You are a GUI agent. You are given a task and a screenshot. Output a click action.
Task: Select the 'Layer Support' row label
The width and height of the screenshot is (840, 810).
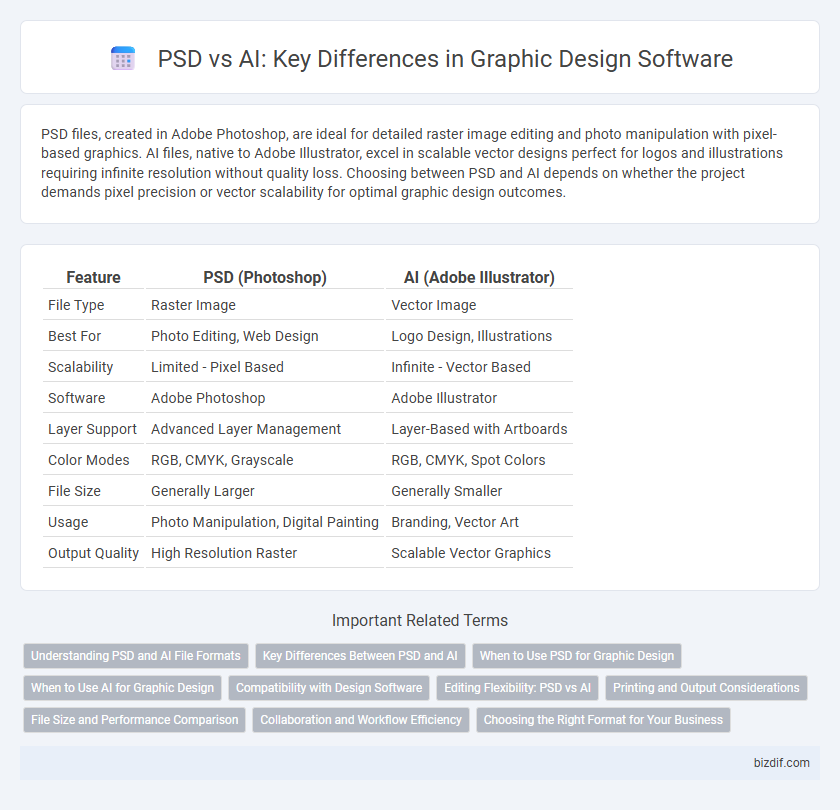click(92, 429)
